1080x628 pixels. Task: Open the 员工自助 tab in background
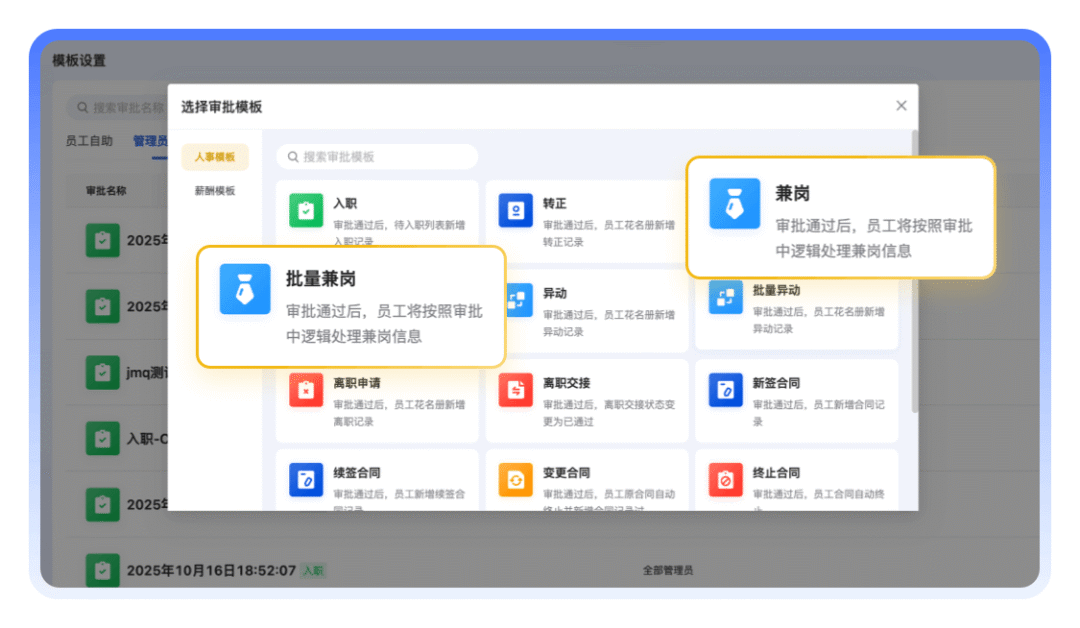click(89, 141)
